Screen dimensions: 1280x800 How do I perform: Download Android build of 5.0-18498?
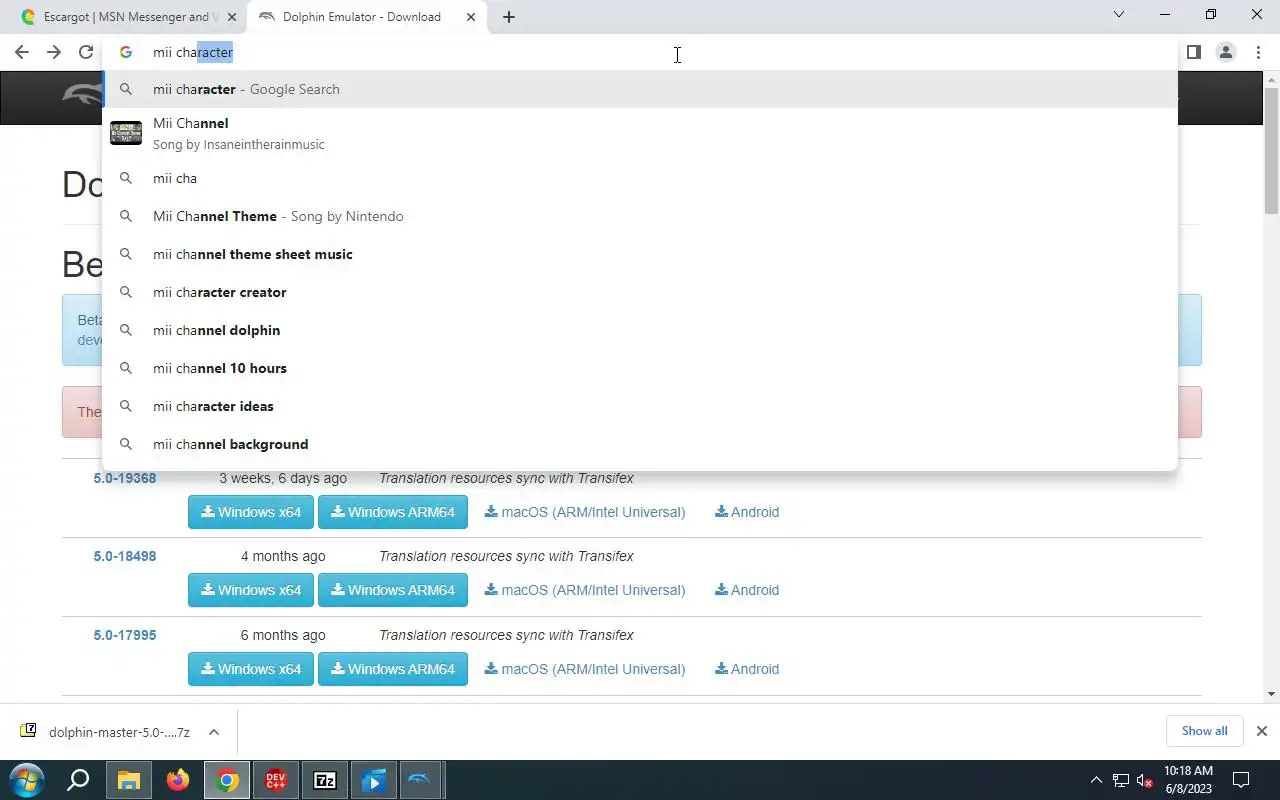tap(747, 590)
